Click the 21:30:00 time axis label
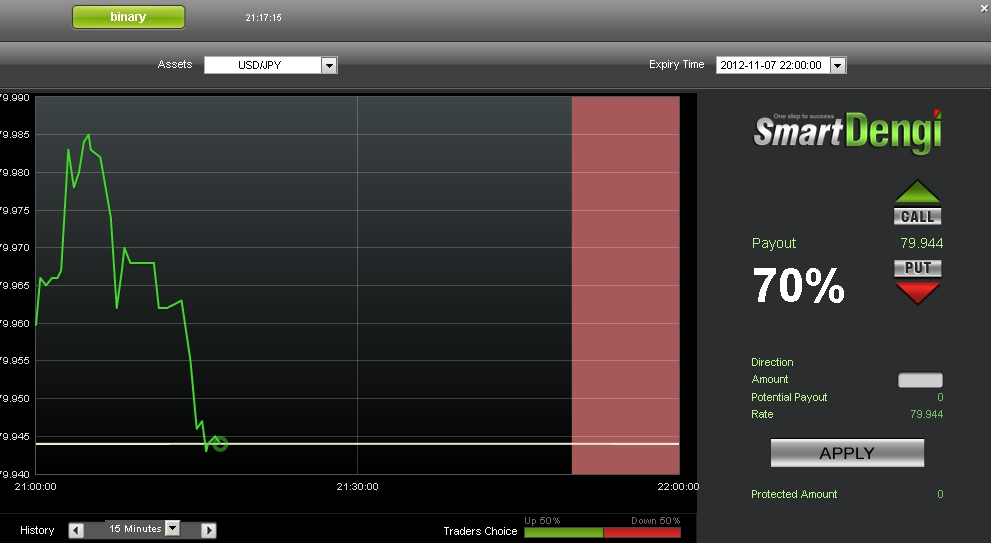Viewport: 991px width, 543px height. point(357,487)
